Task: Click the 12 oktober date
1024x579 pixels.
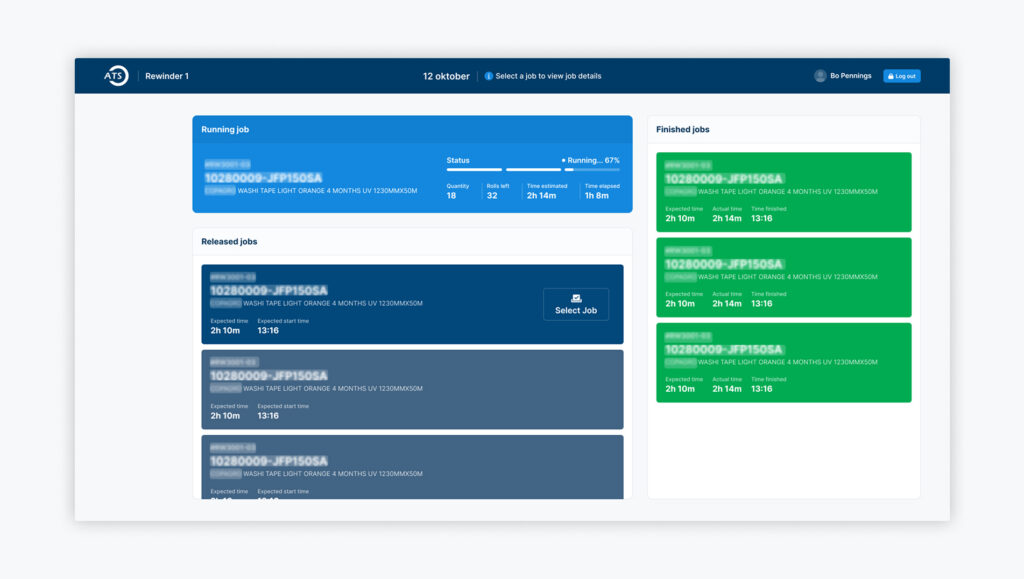Action: pos(446,76)
